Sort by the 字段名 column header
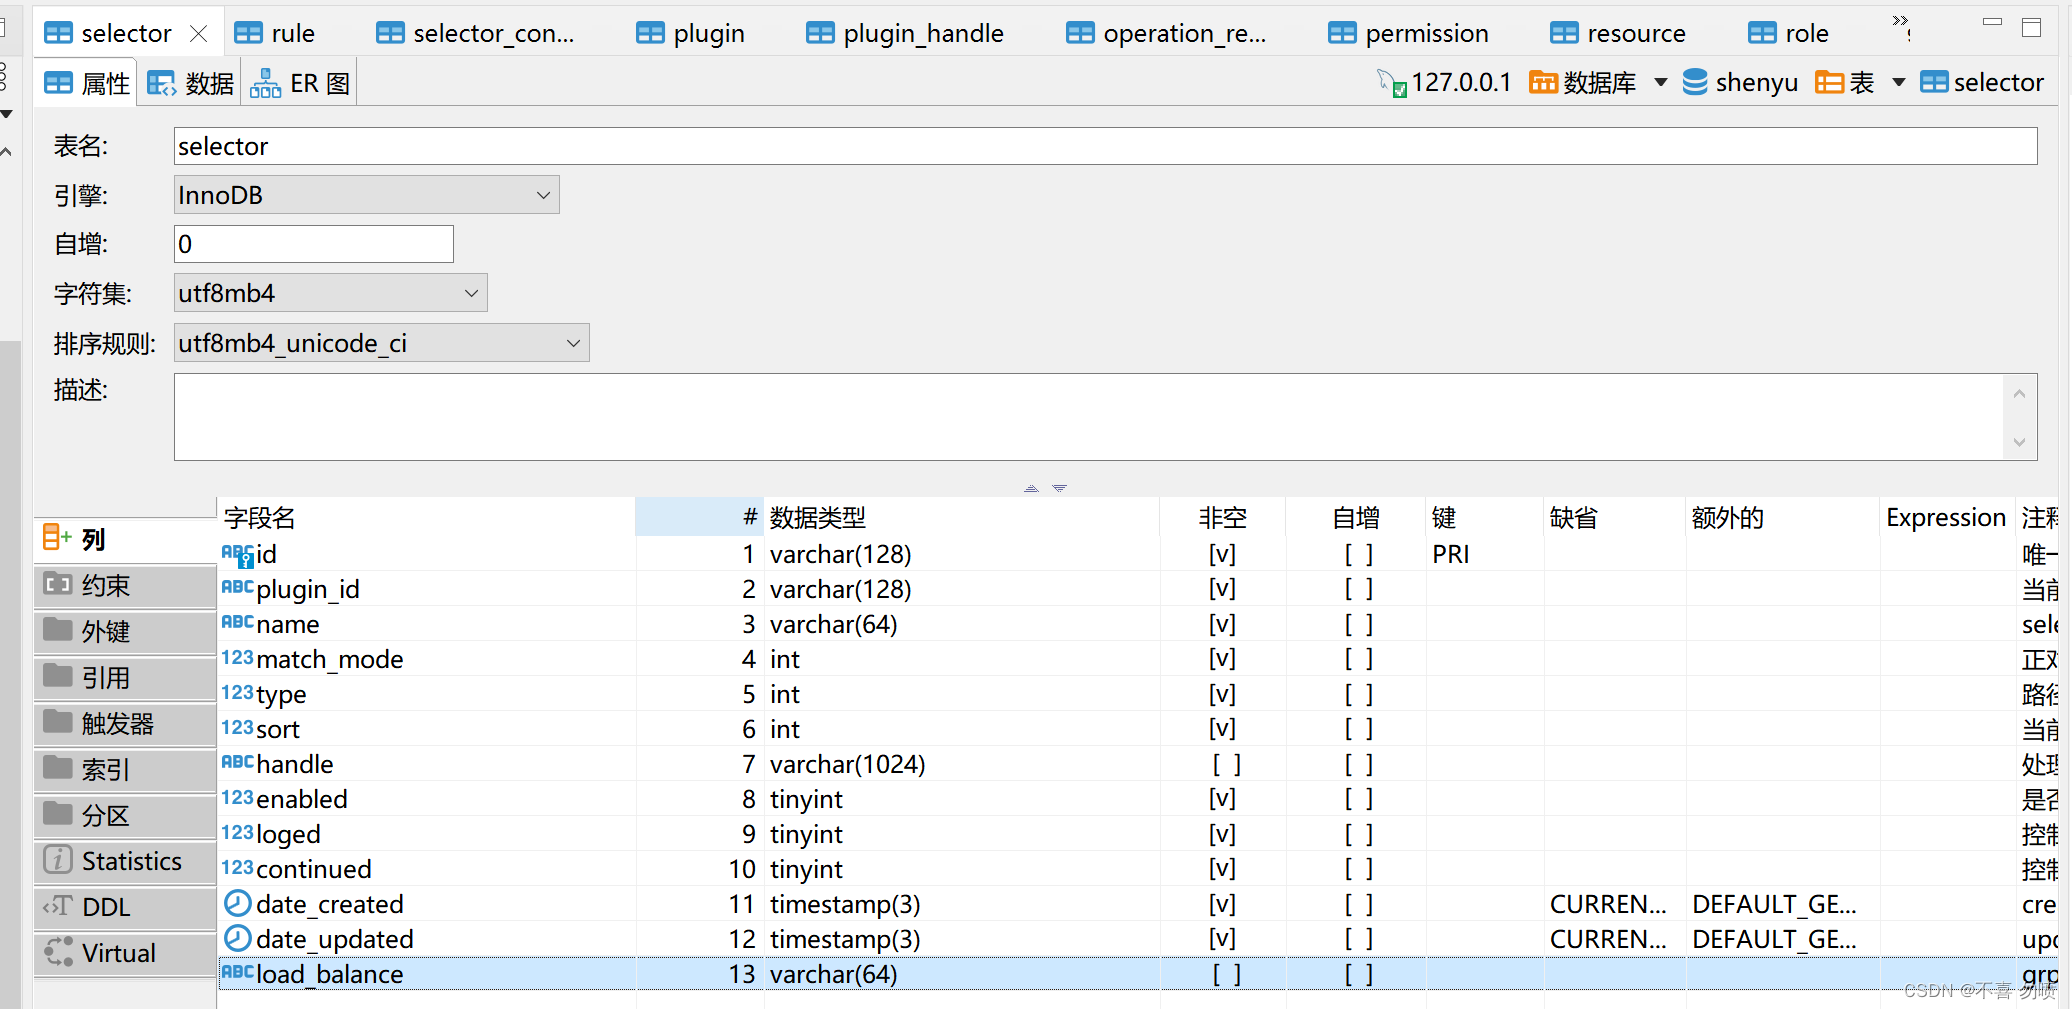Image resolution: width=2072 pixels, height=1009 pixels. pyautogui.click(x=426, y=517)
